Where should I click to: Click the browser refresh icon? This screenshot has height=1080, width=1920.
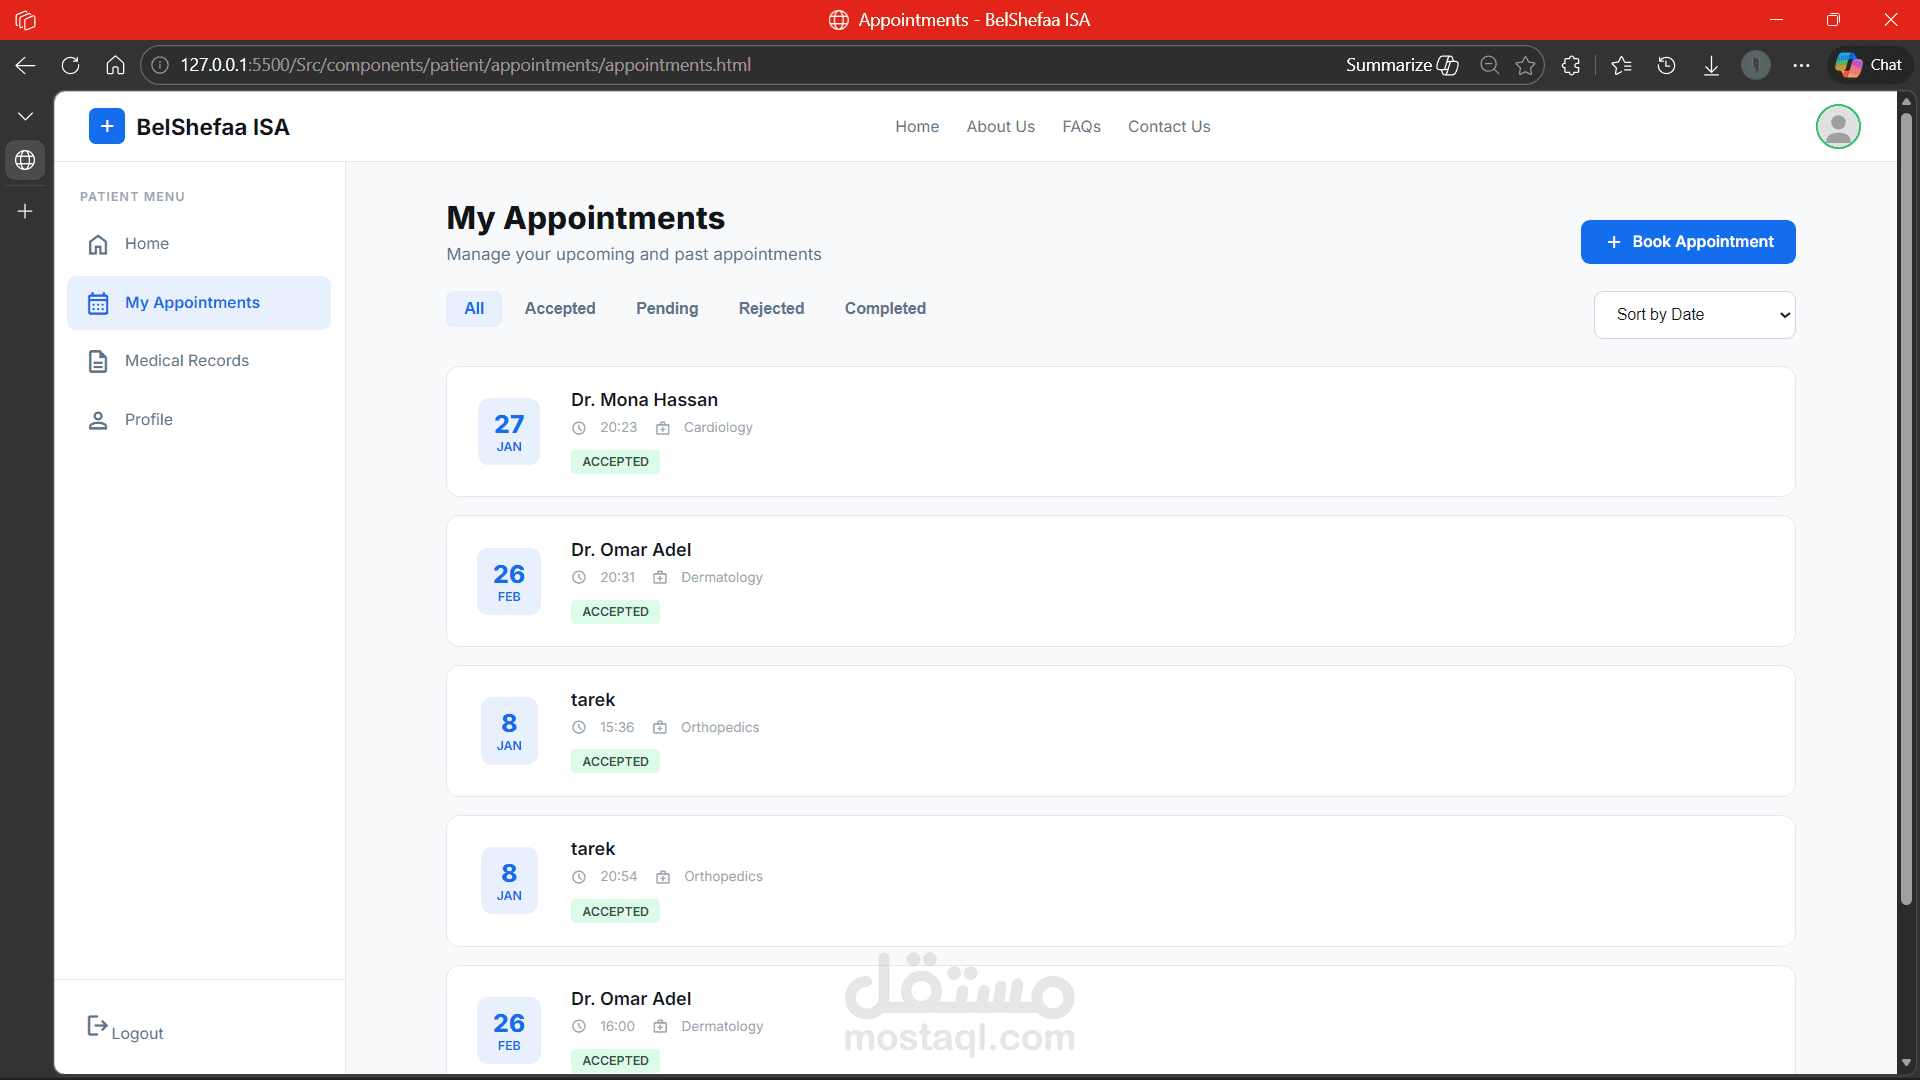pos(70,65)
